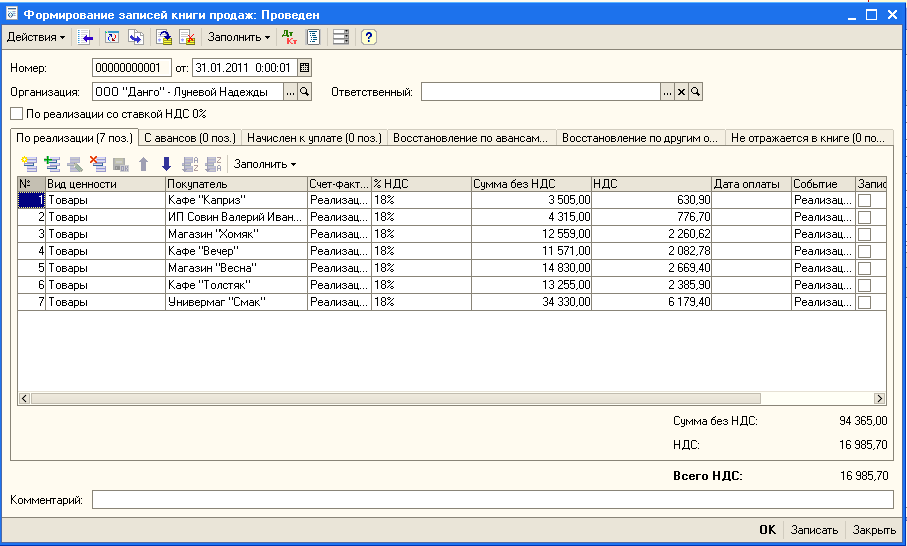The width and height of the screenshot is (907, 546).
Task: Sort ascending with the A-Z icon
Action: pos(190,164)
